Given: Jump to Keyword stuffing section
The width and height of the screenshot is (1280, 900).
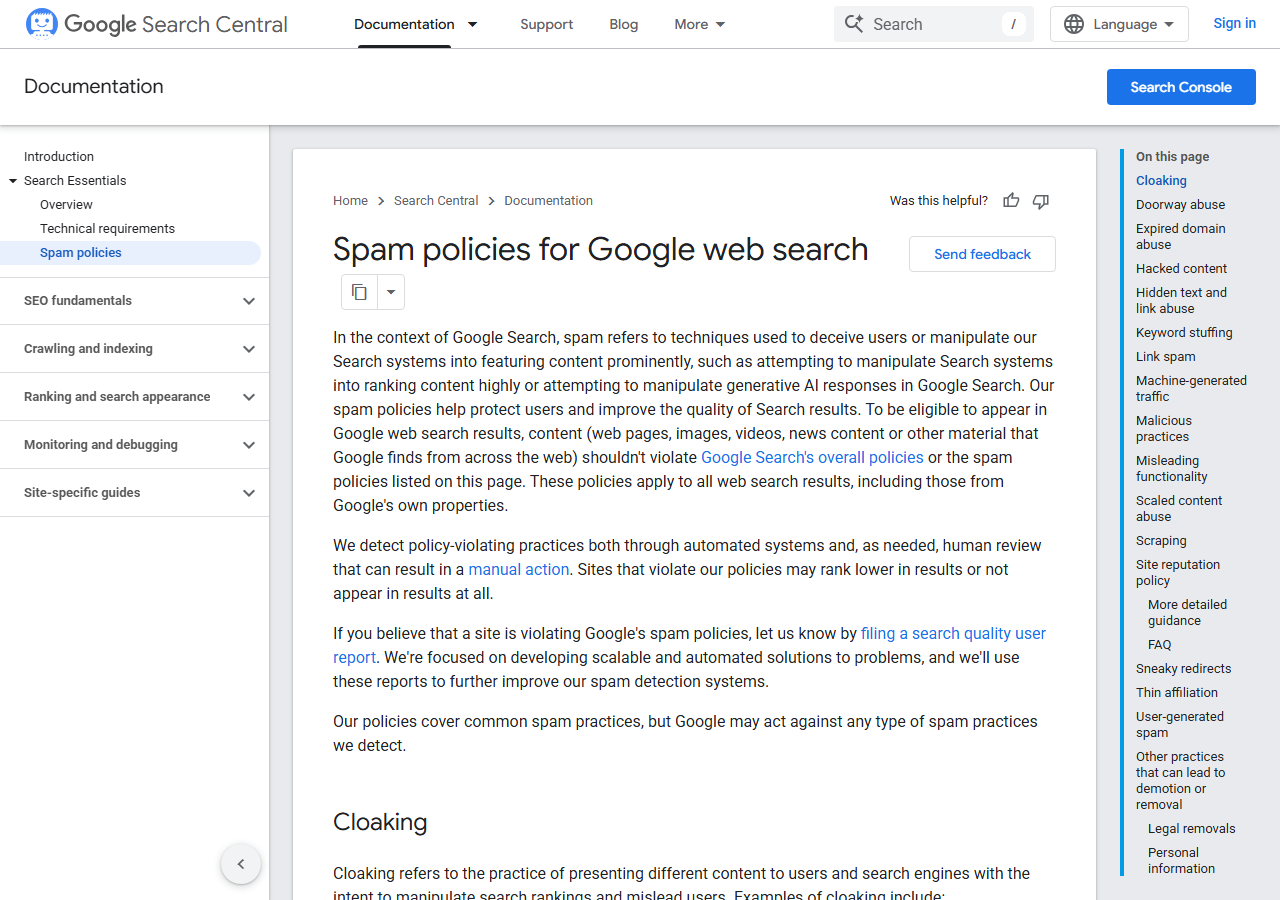Looking at the screenshot, I should (1184, 333).
